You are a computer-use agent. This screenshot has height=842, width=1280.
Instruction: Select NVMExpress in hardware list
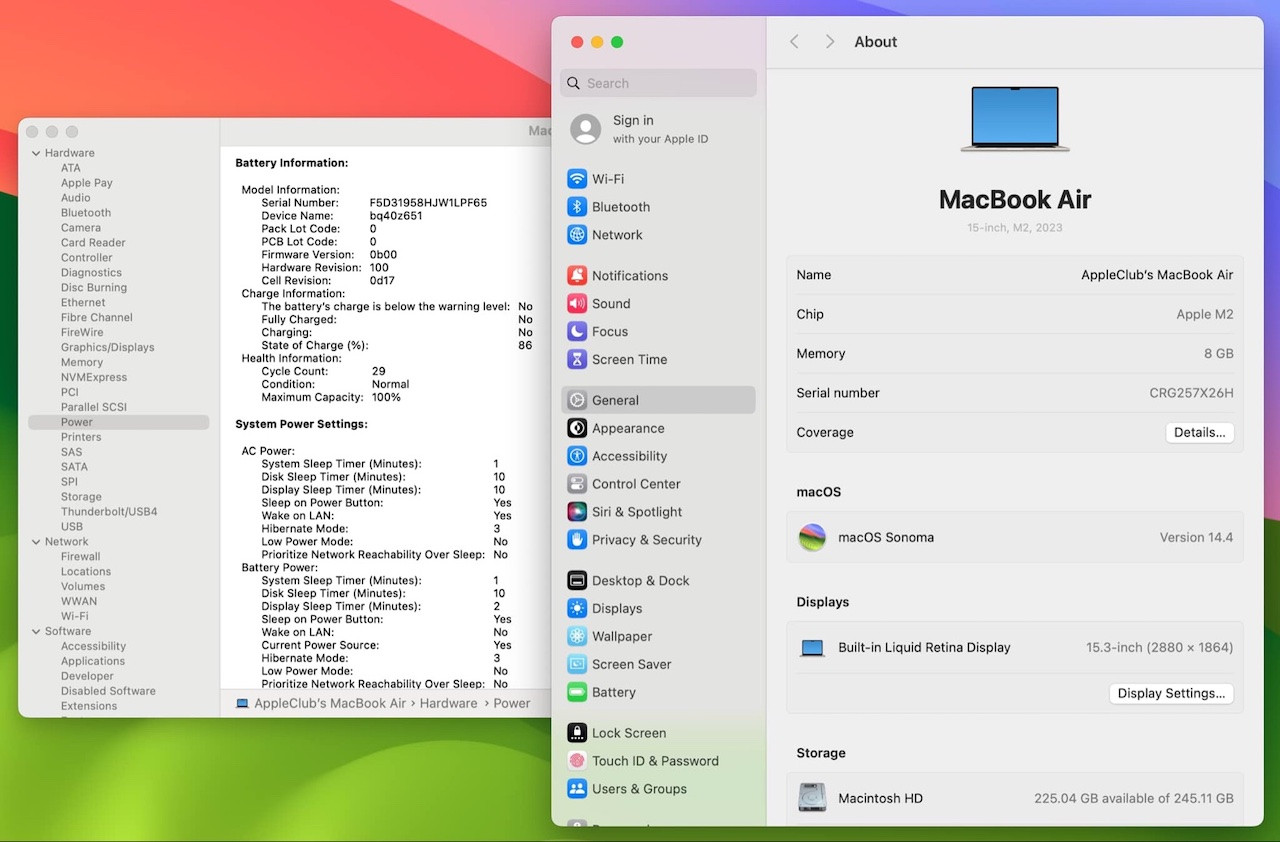point(94,378)
